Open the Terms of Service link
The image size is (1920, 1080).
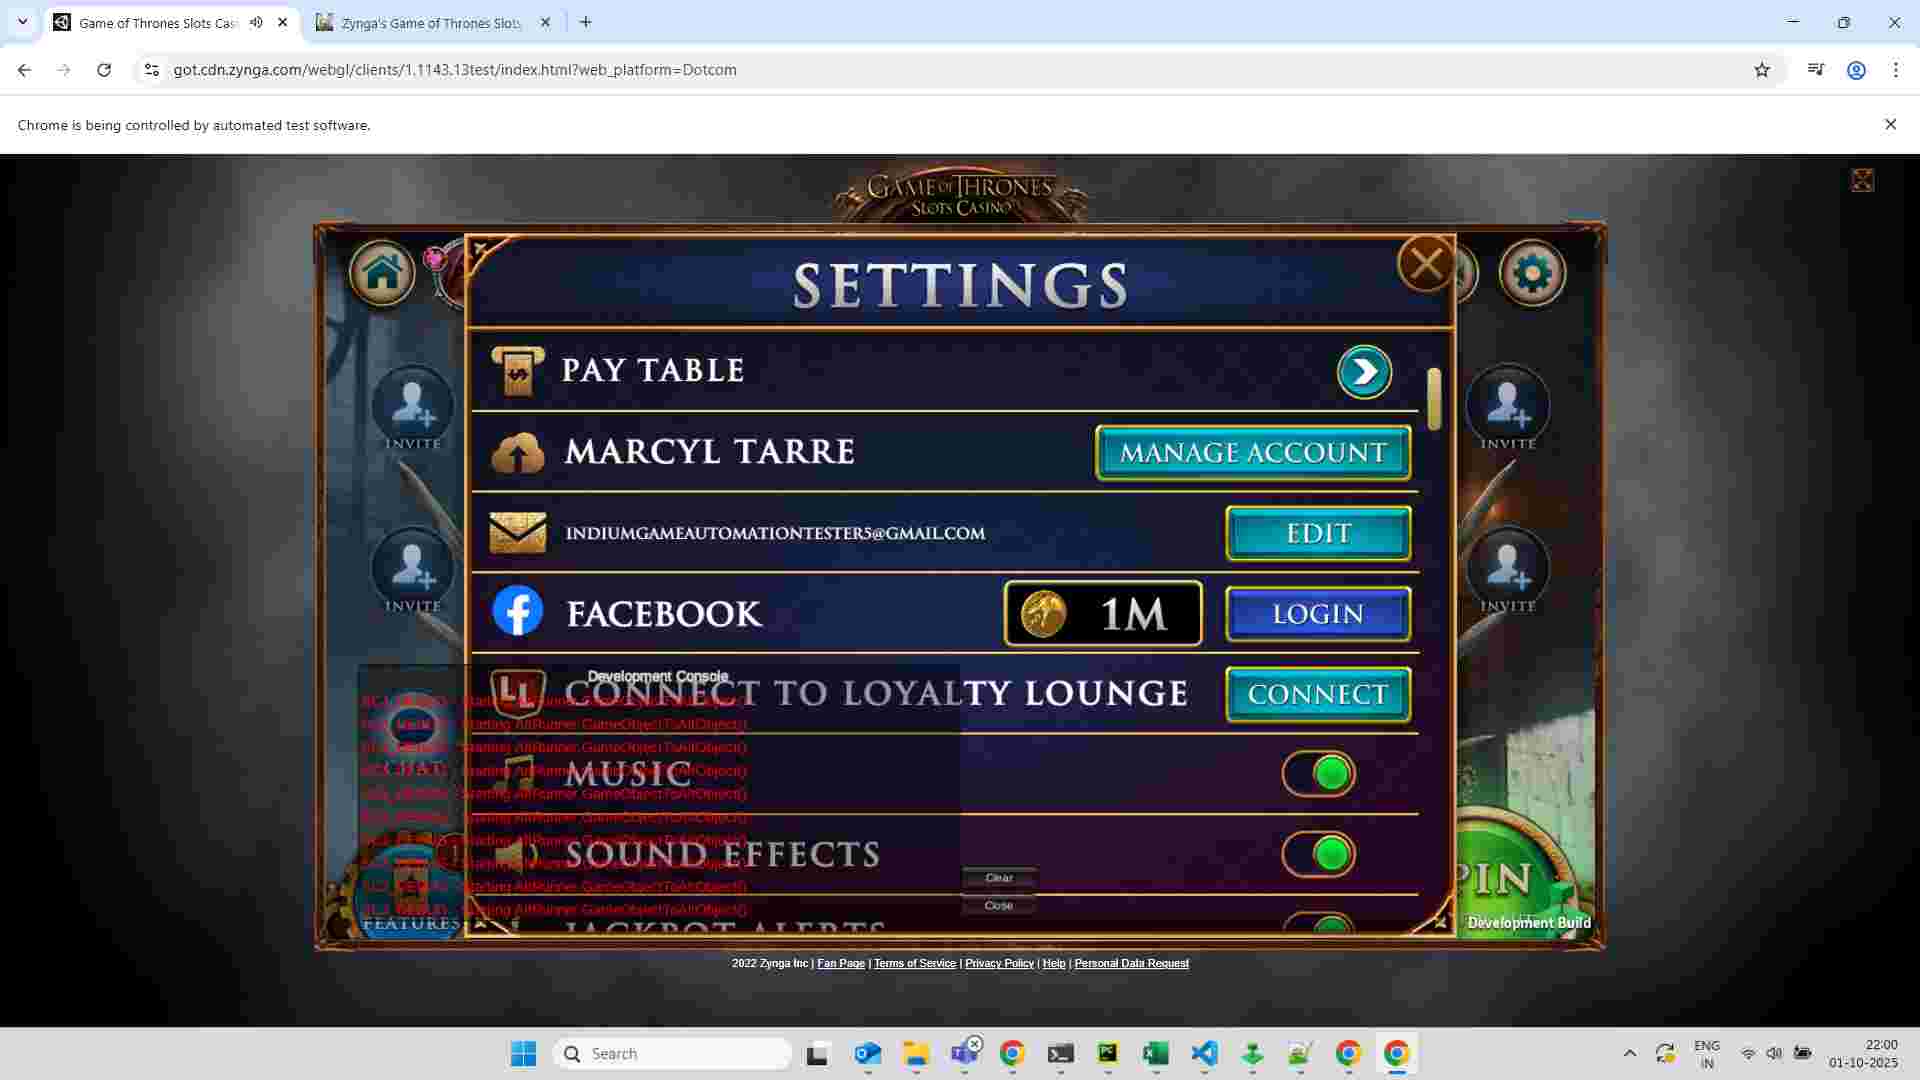coord(914,963)
